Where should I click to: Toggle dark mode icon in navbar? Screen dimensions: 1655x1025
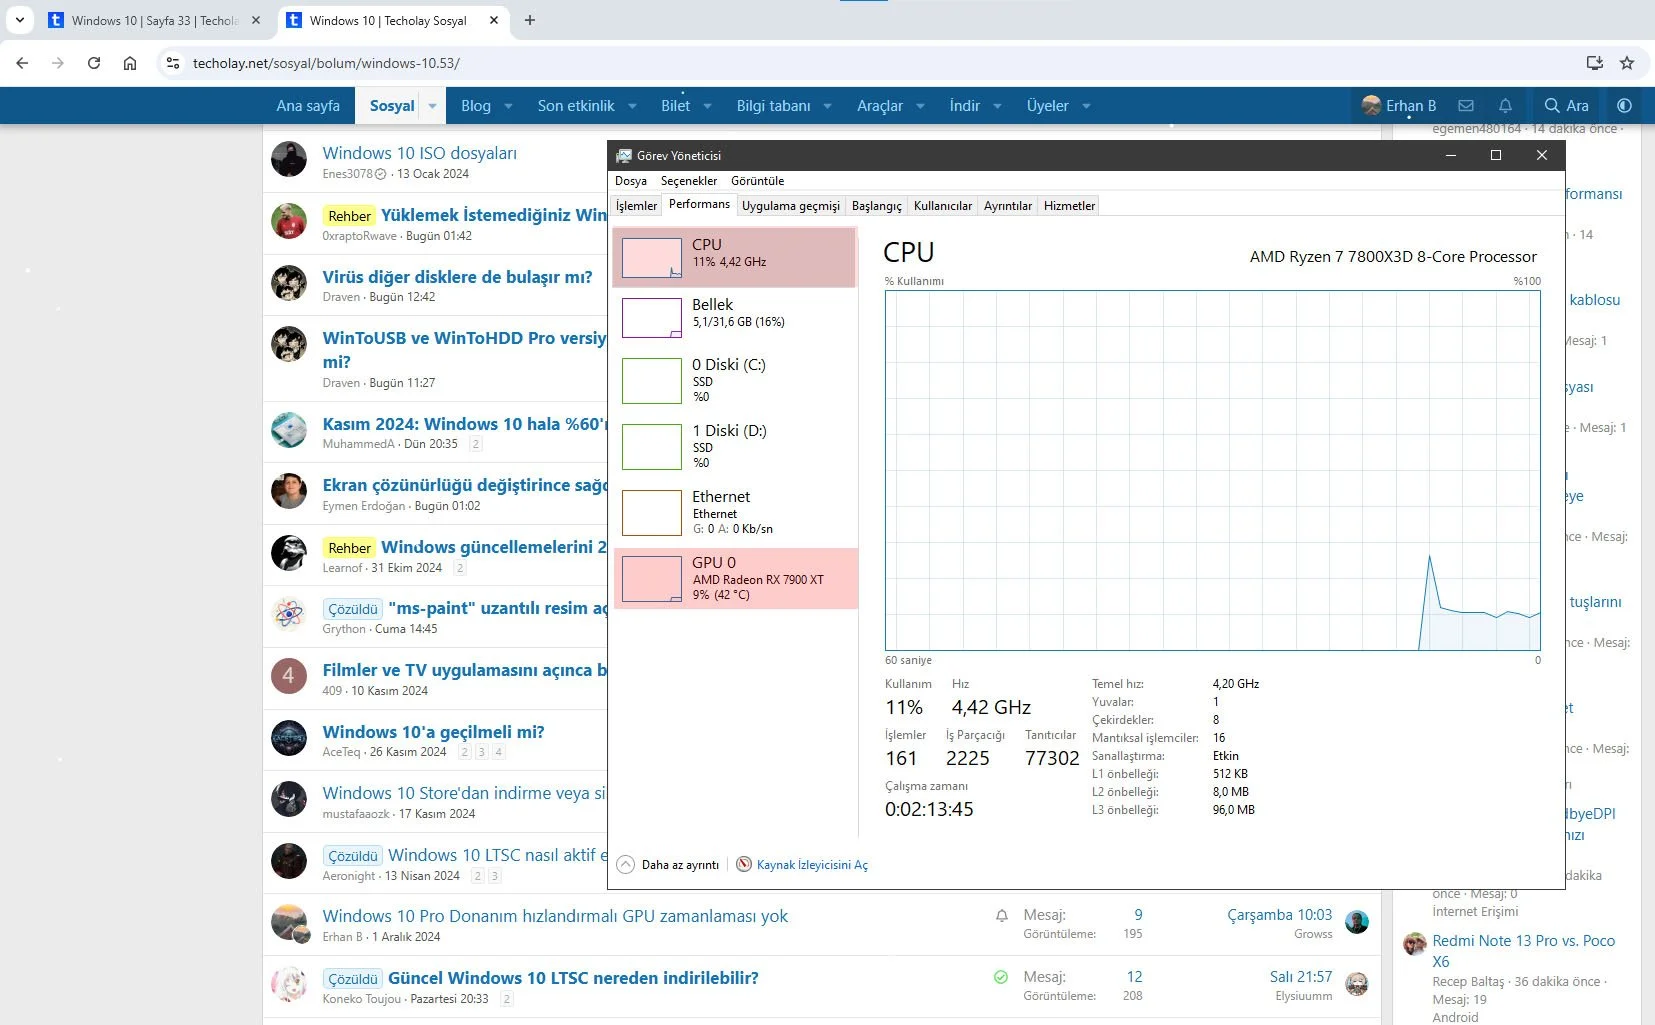click(1624, 106)
